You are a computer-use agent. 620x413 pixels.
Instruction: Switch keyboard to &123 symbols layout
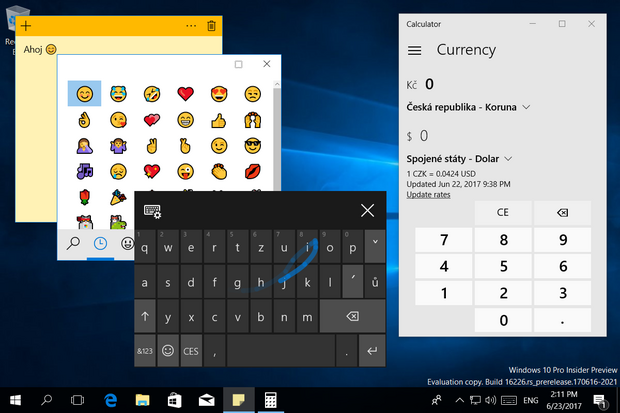[x=145, y=351]
